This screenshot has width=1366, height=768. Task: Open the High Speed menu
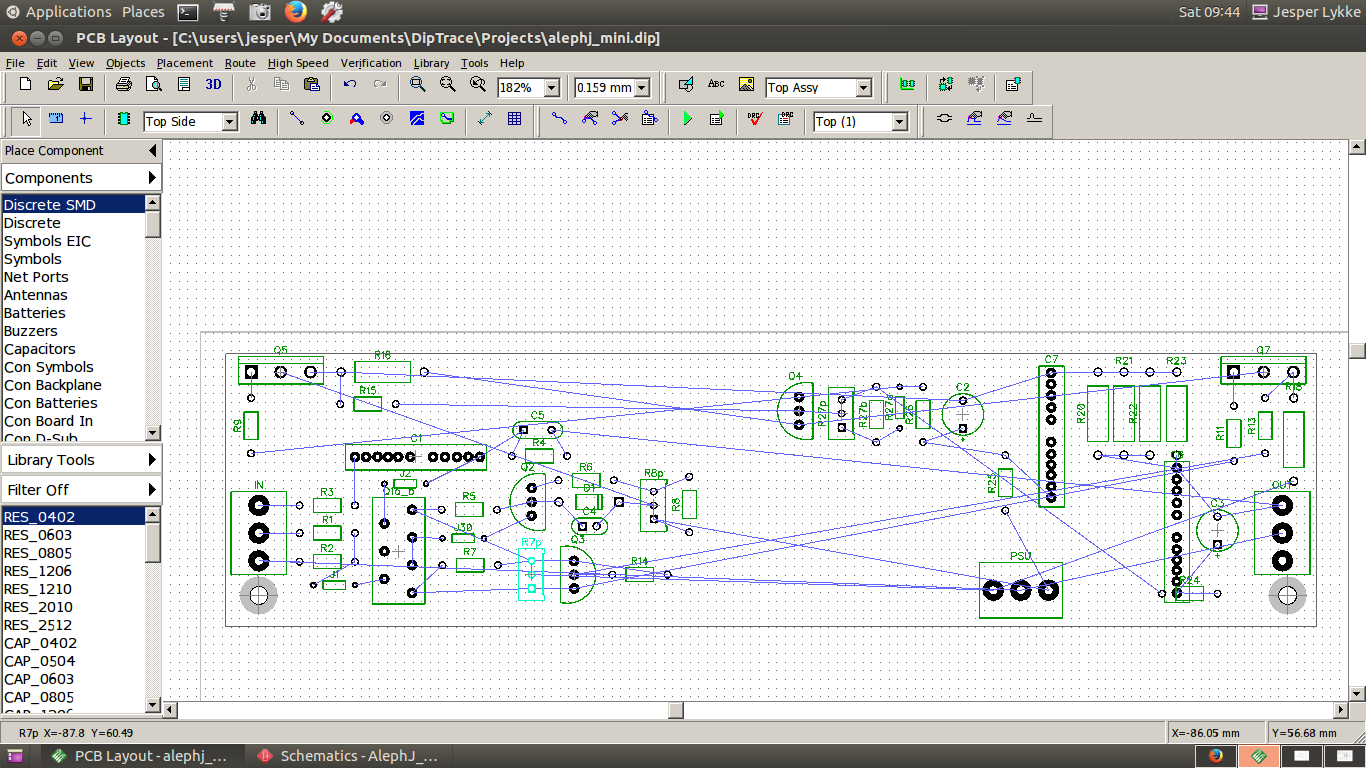click(298, 63)
